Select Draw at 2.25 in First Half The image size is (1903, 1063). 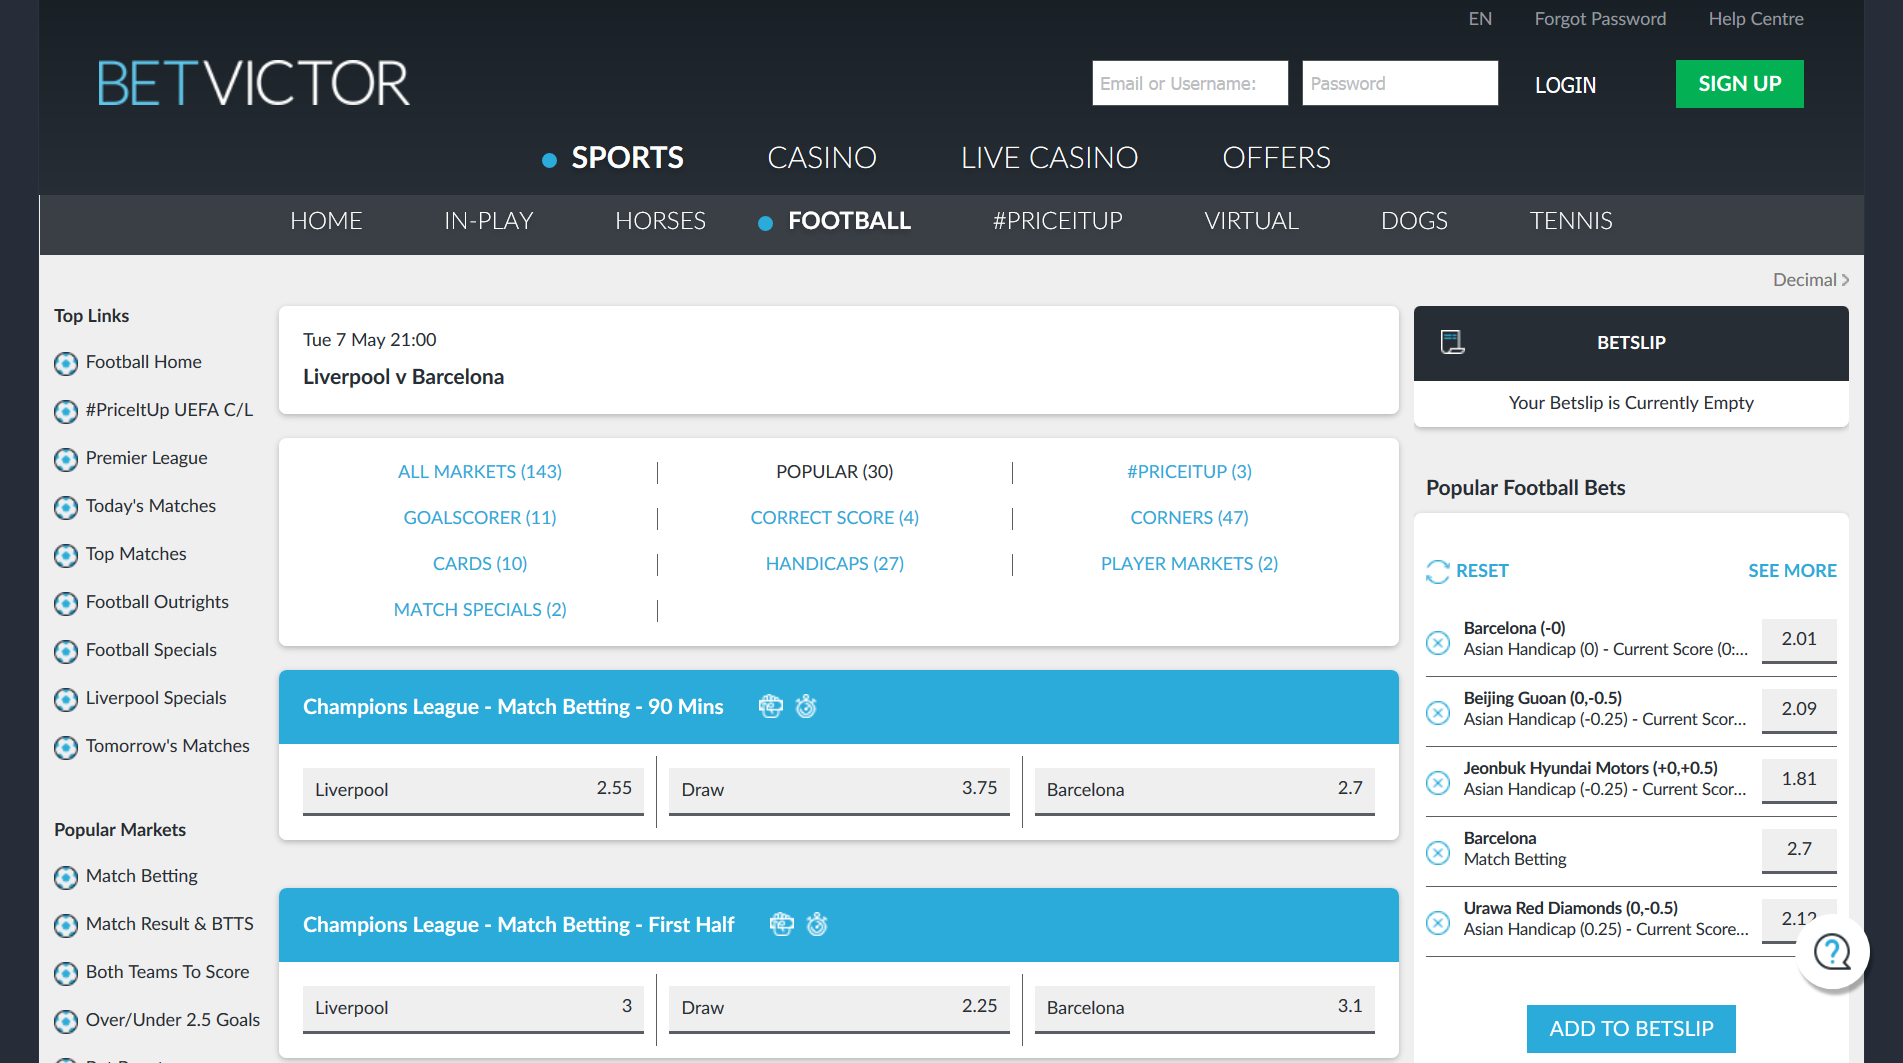point(839,1008)
